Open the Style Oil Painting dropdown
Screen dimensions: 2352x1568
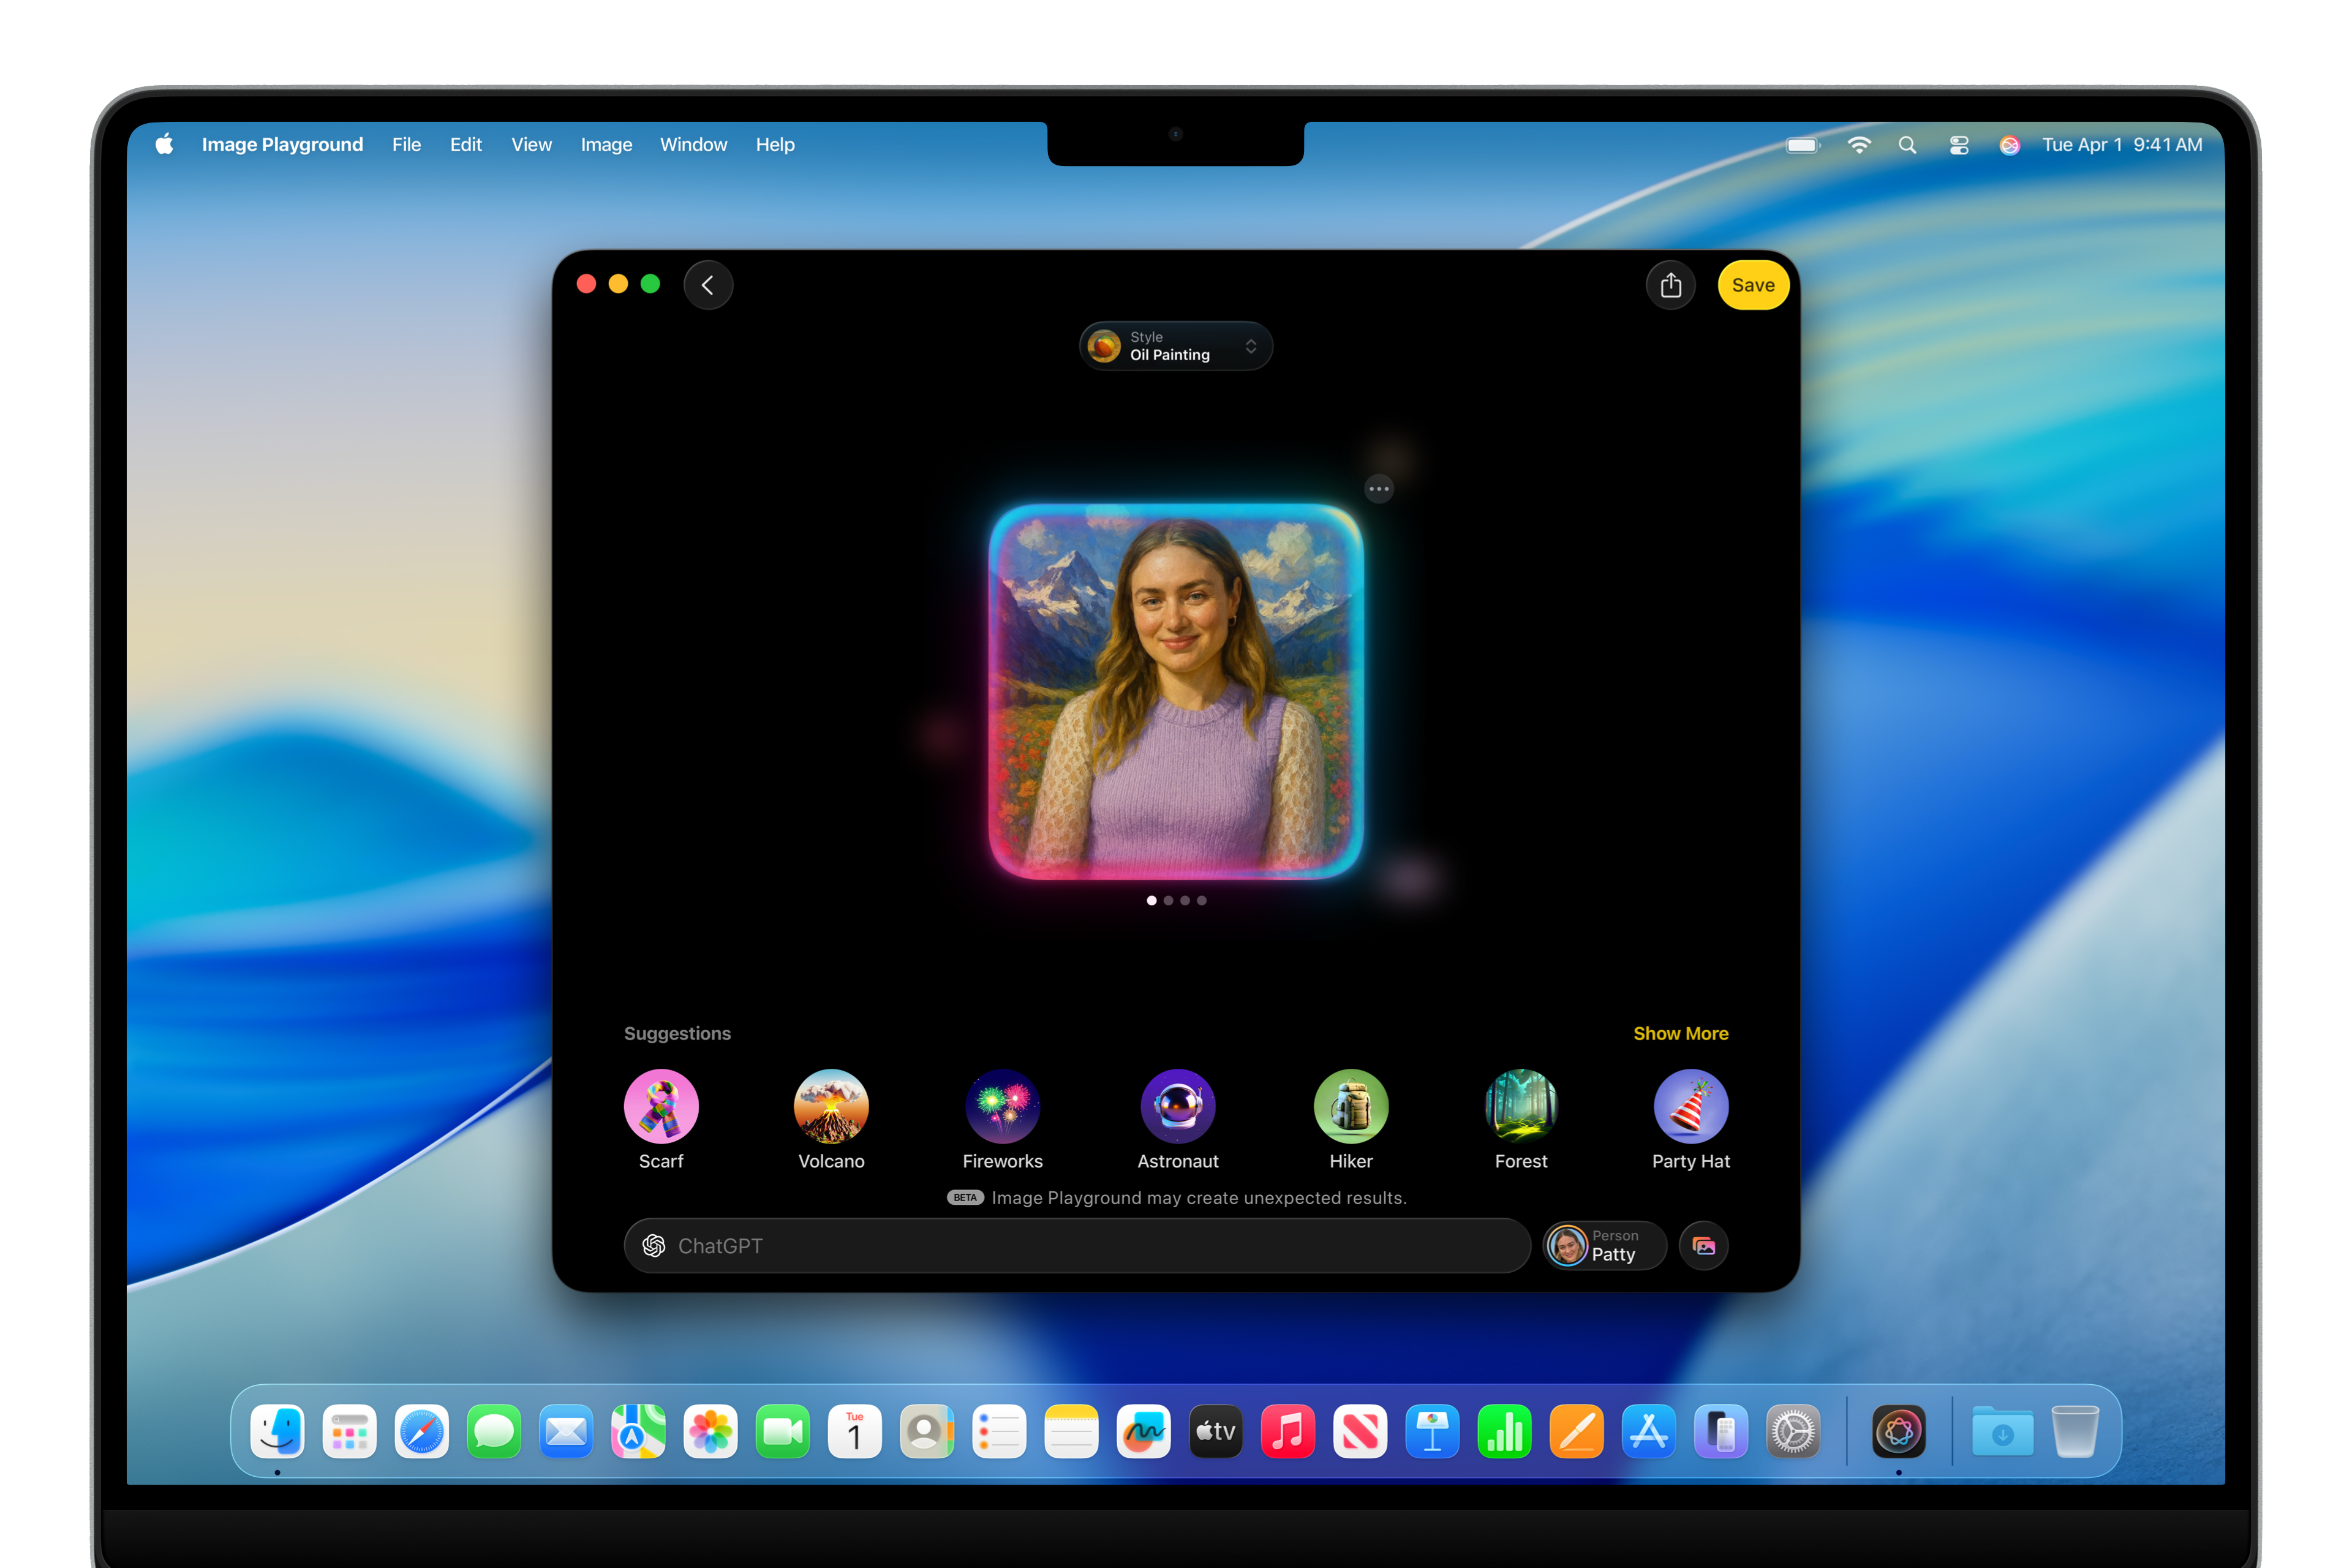point(1175,346)
